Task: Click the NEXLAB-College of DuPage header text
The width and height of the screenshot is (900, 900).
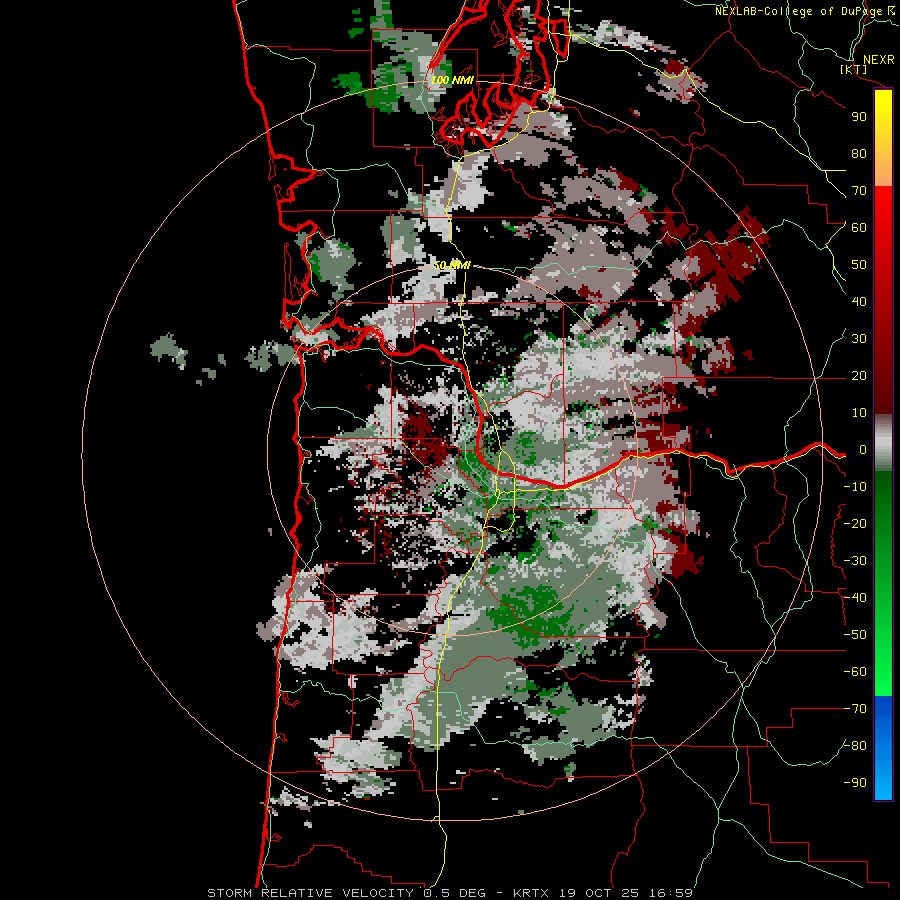Action: [x=798, y=11]
